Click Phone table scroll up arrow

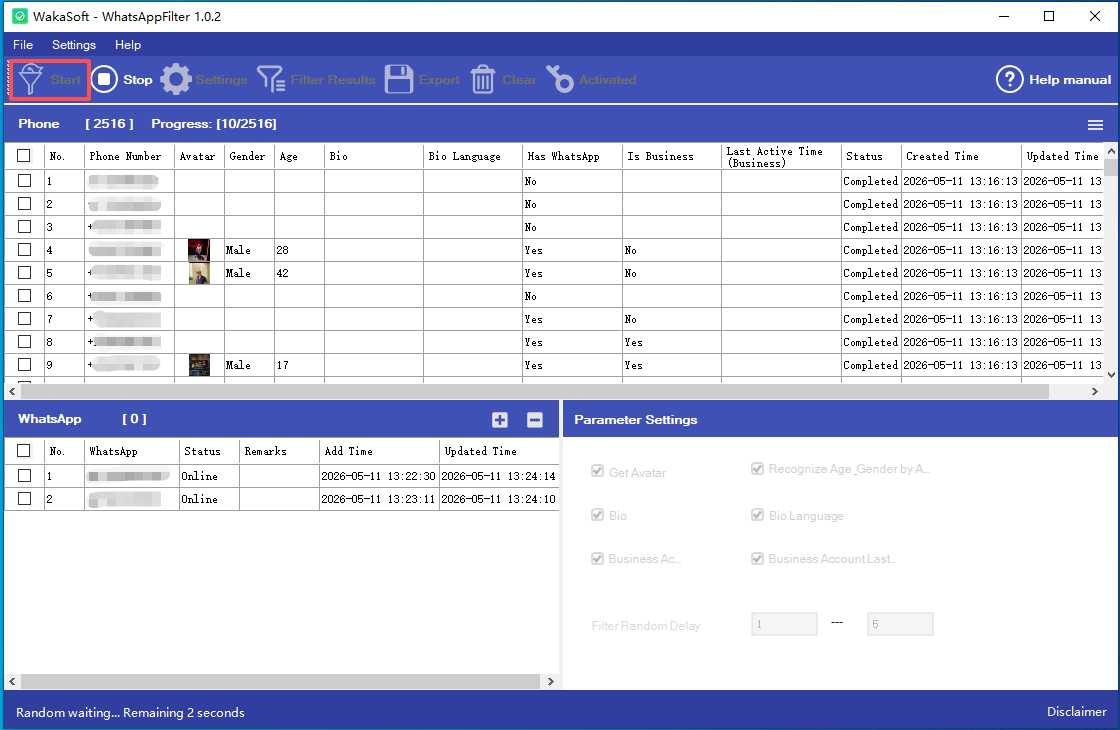point(1111,151)
